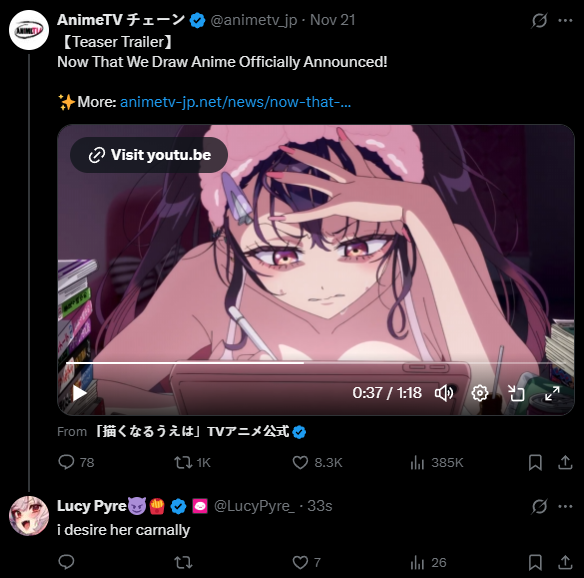Open the animetv-jp.net news link
584x578 pixels.
pos(235,102)
